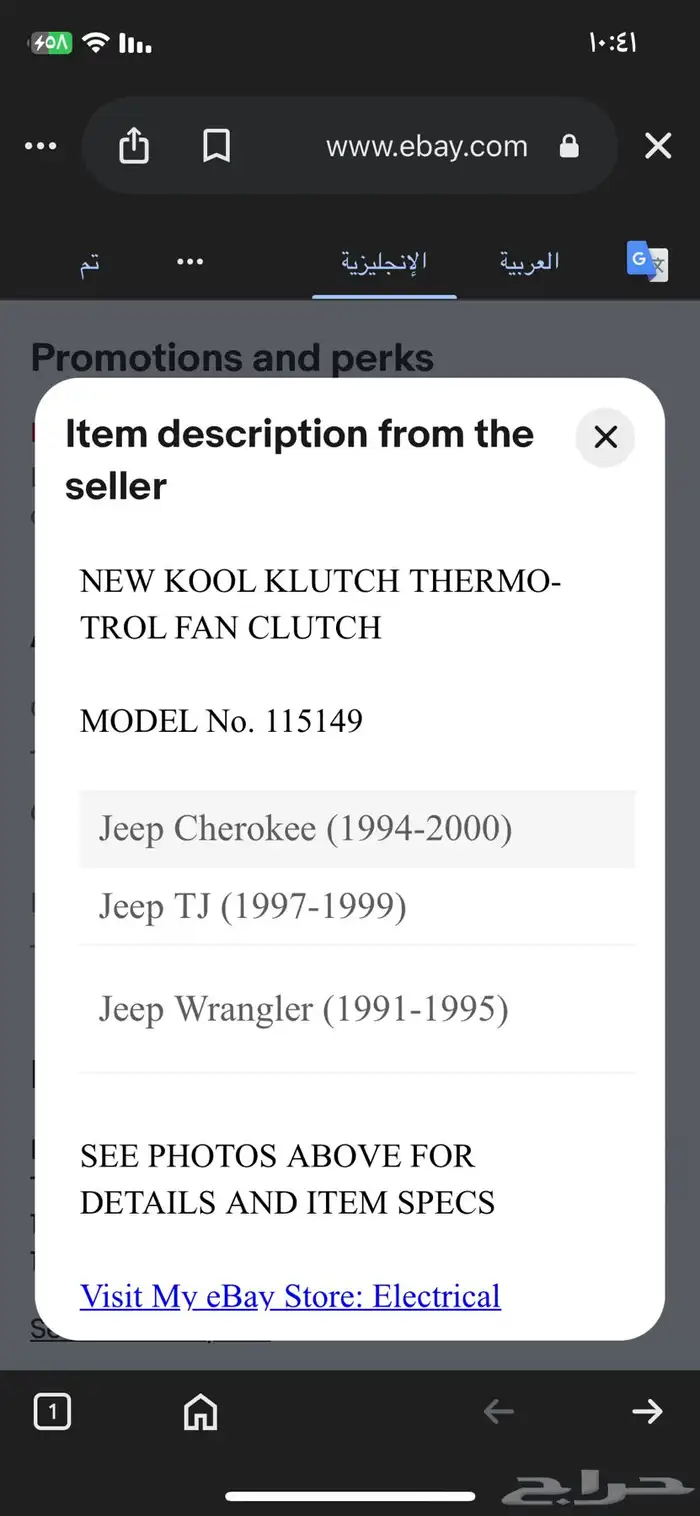The image size is (700, 1516).
Task: Select Jeep Wrangler (1991-1995) row
Action: (x=358, y=1009)
